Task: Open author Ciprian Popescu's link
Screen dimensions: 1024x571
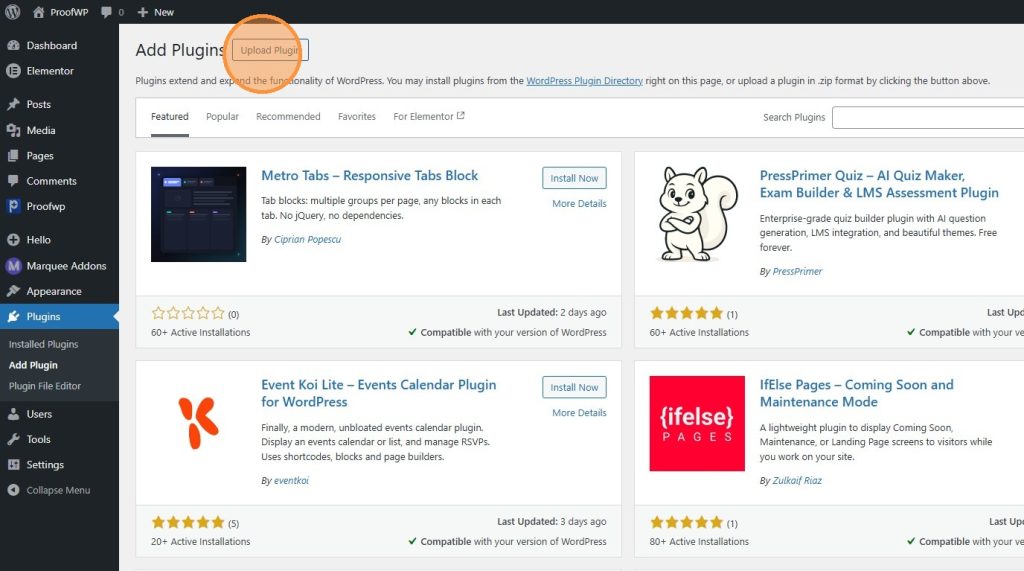Action: [308, 239]
